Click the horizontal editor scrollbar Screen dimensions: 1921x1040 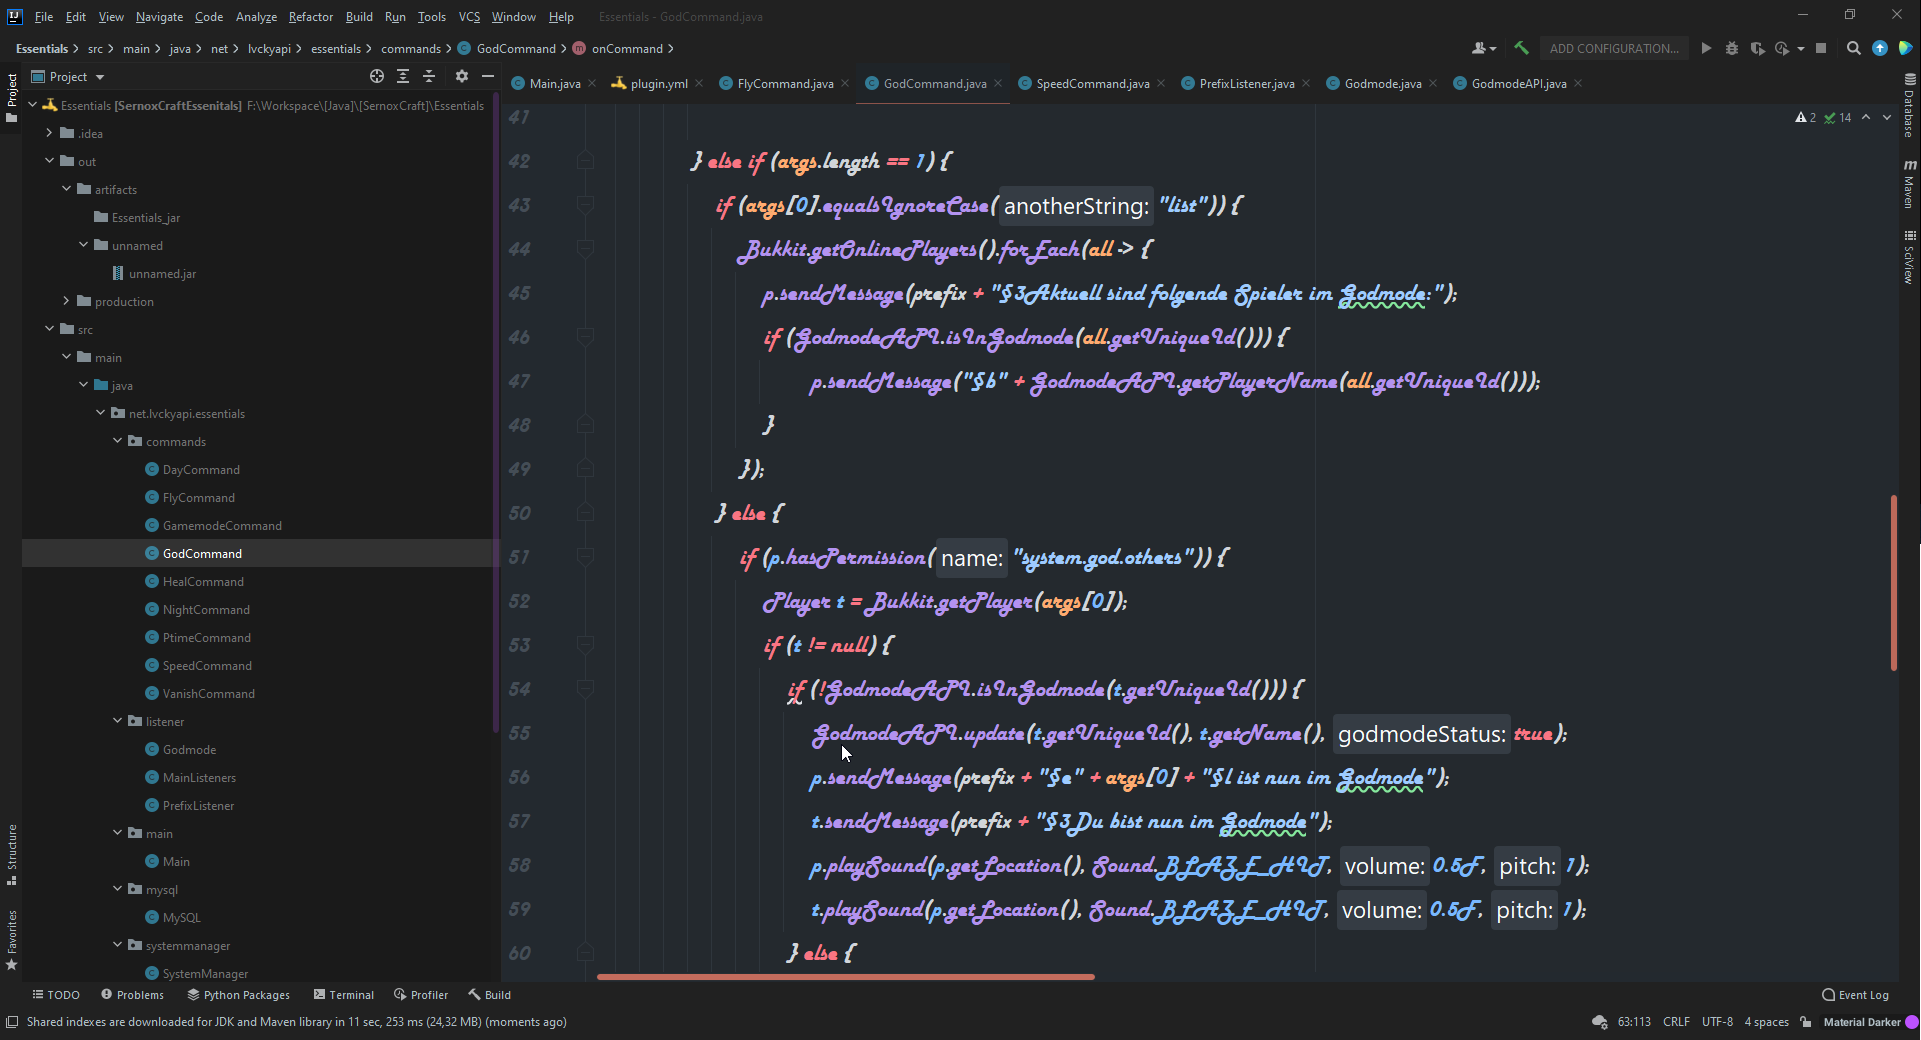[845, 976]
